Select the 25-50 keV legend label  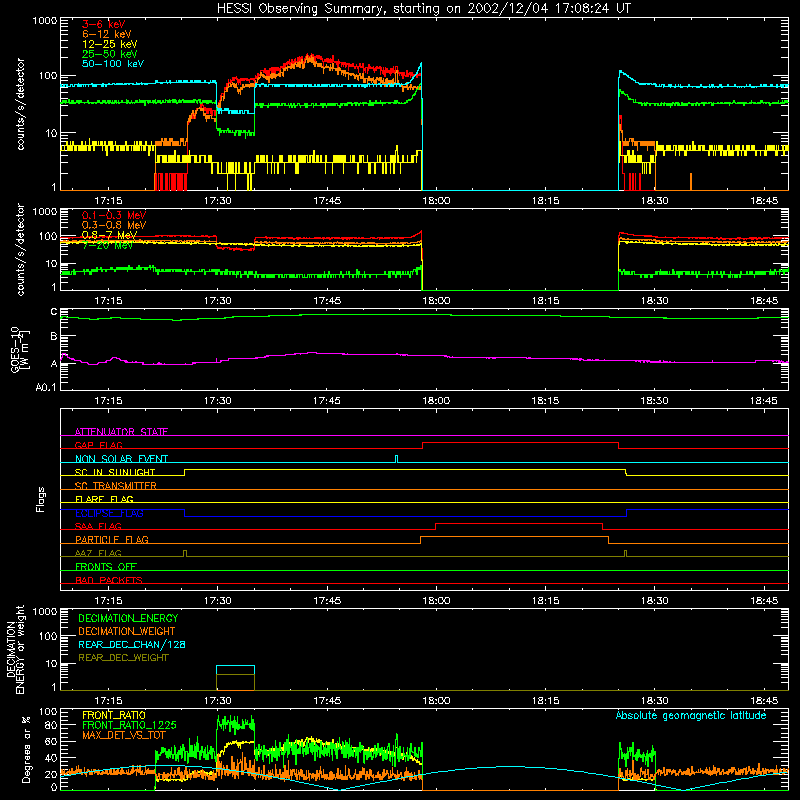tap(110, 54)
